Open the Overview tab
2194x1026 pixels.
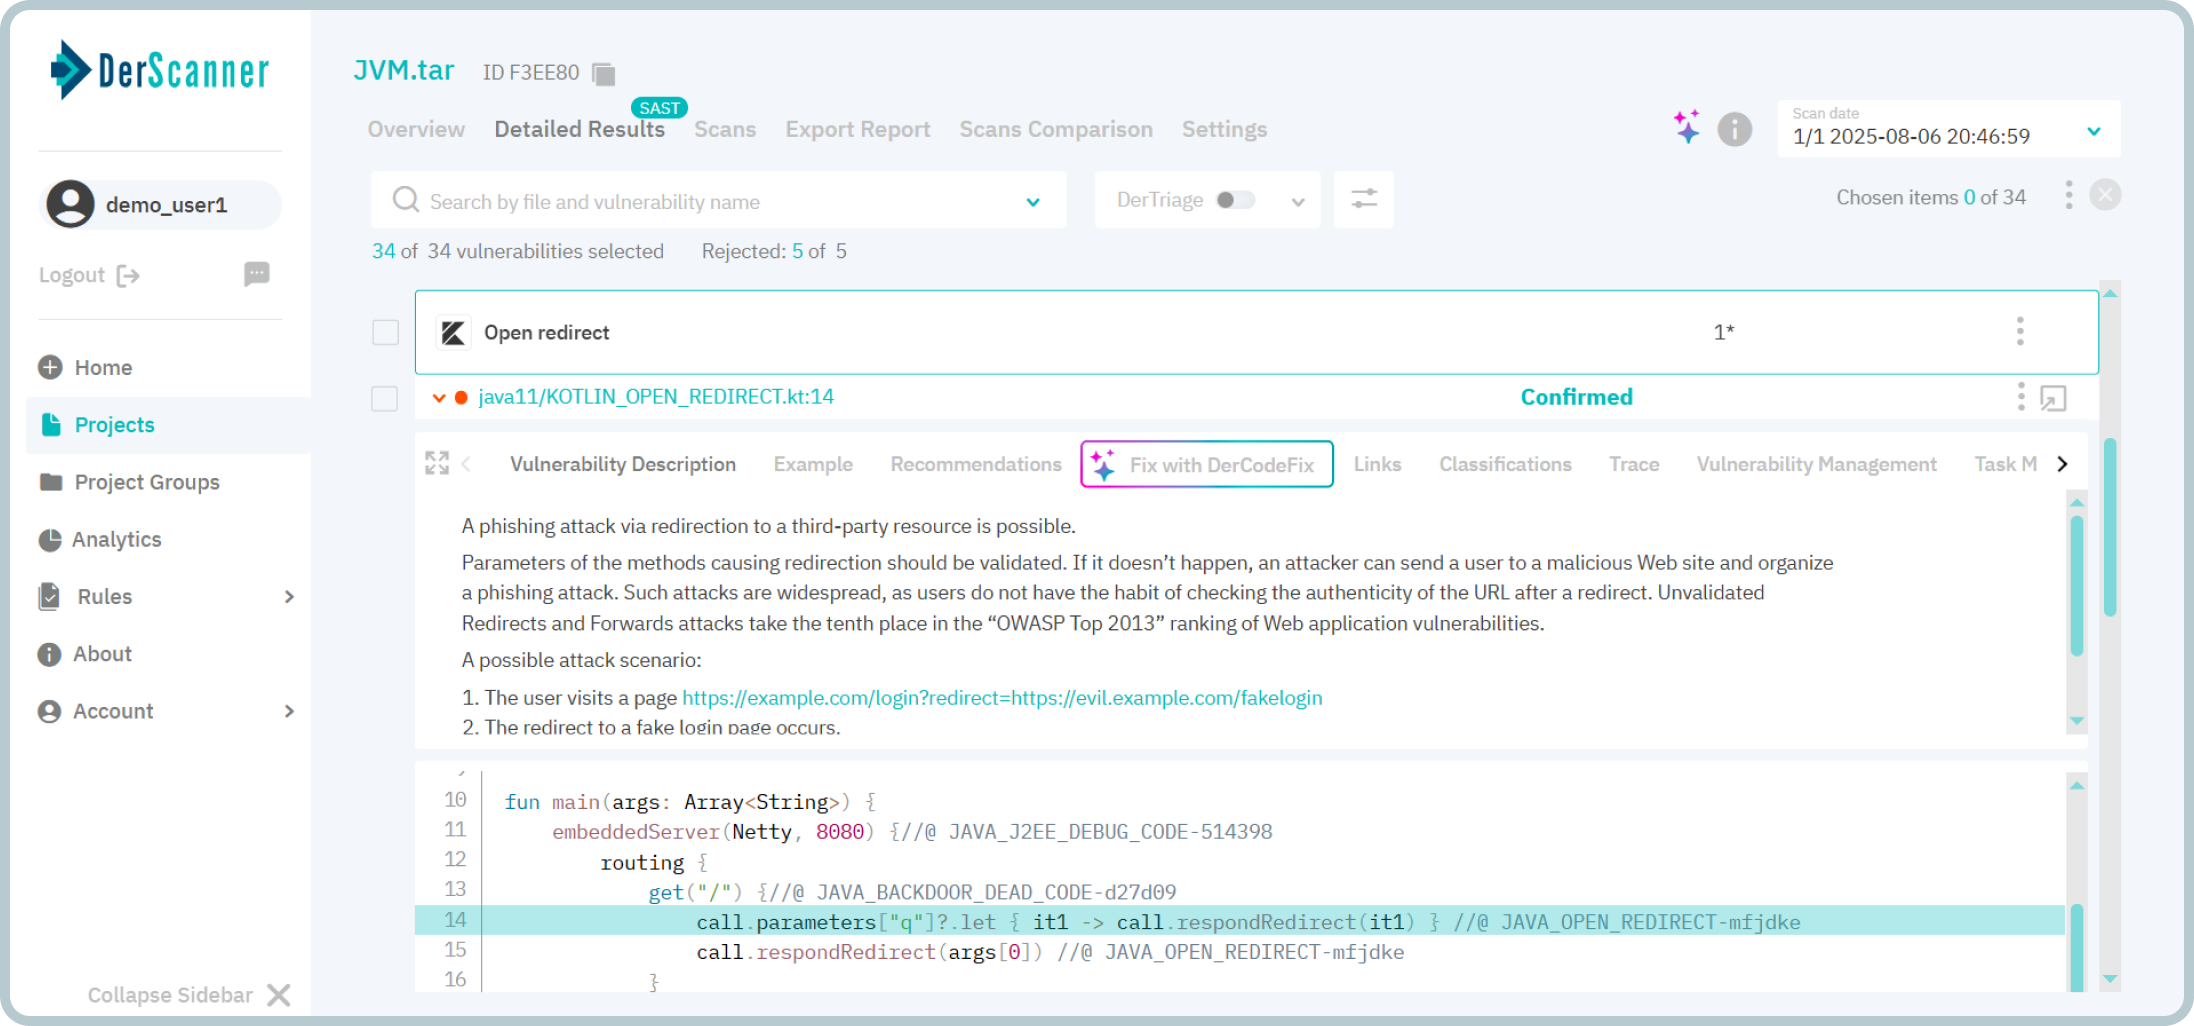pyautogui.click(x=416, y=130)
